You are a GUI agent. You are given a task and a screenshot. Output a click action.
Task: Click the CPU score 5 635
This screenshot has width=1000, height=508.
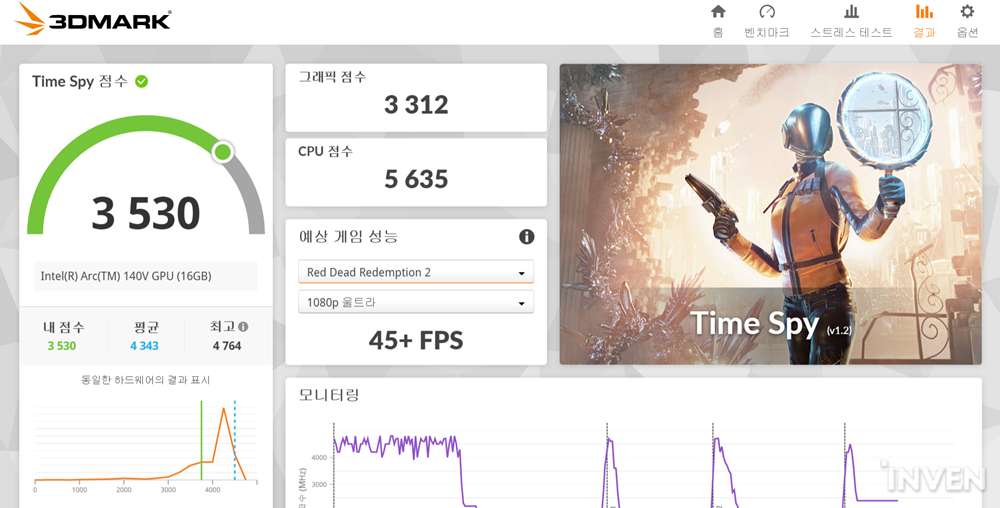pos(416,179)
